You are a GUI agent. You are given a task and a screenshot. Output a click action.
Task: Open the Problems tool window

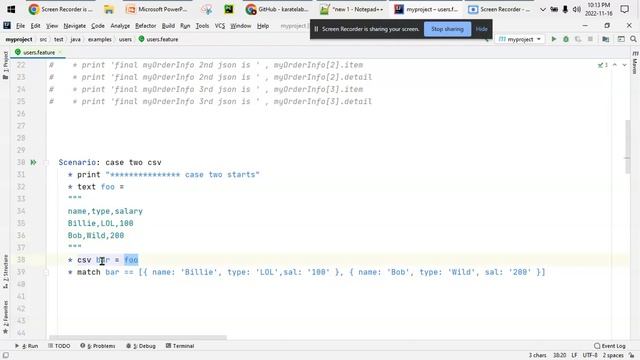pos(98,346)
